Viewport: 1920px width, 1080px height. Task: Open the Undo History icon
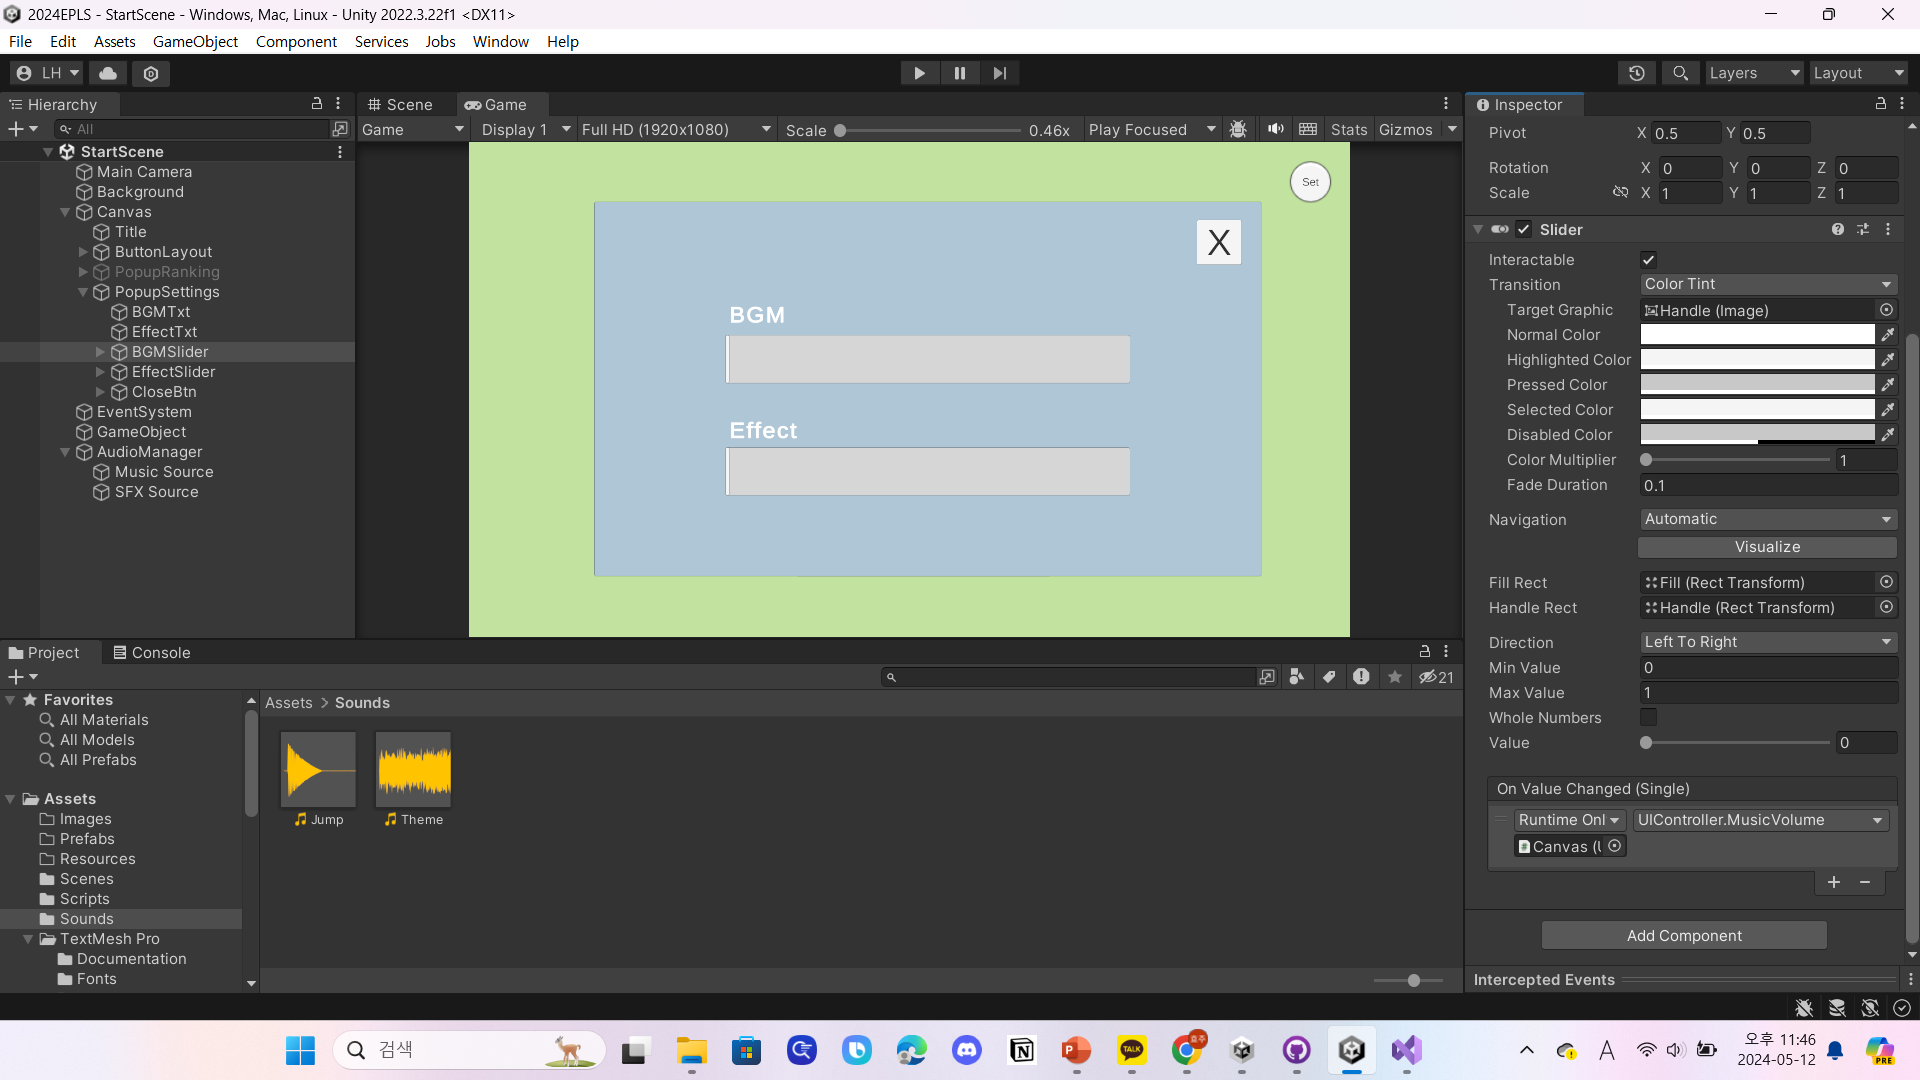(1636, 73)
